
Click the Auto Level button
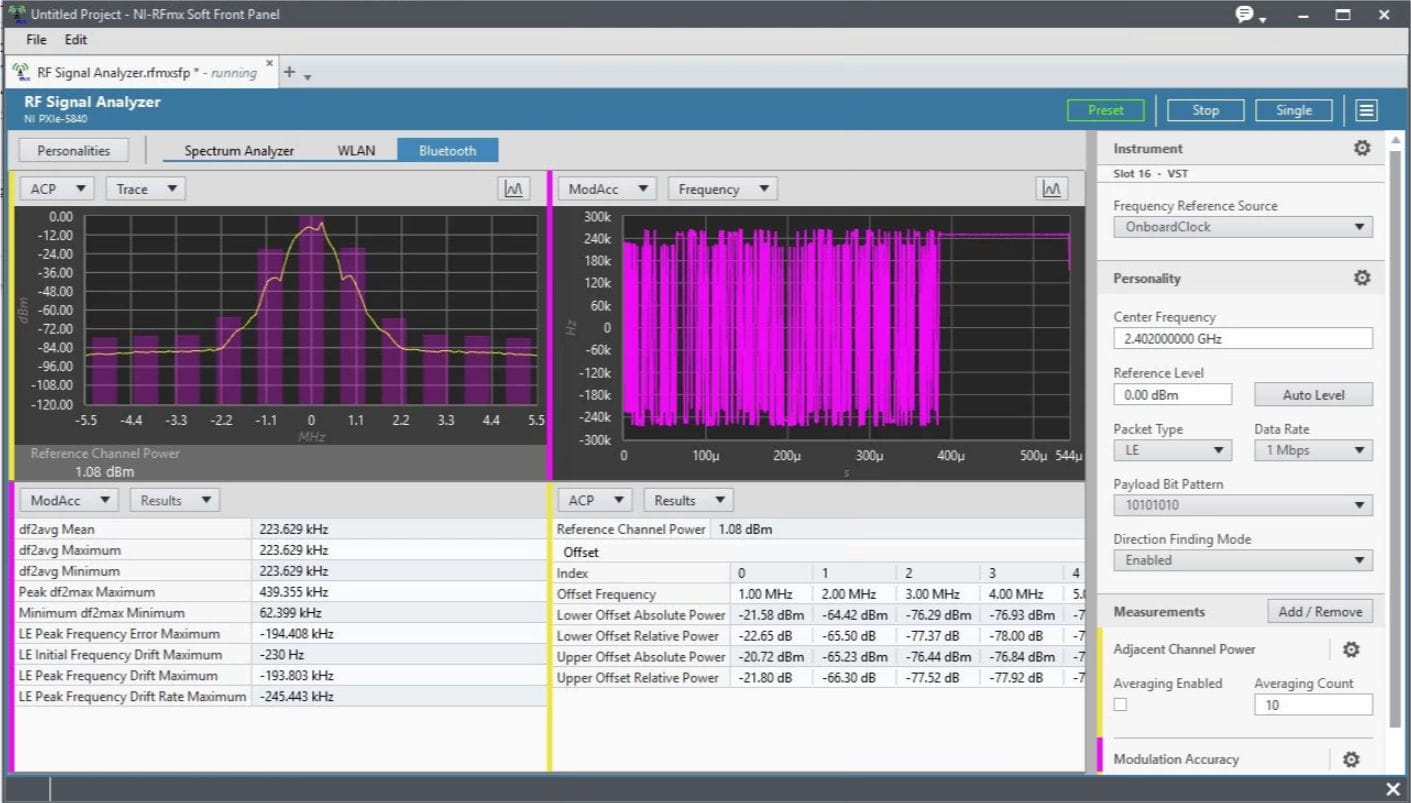1313,394
